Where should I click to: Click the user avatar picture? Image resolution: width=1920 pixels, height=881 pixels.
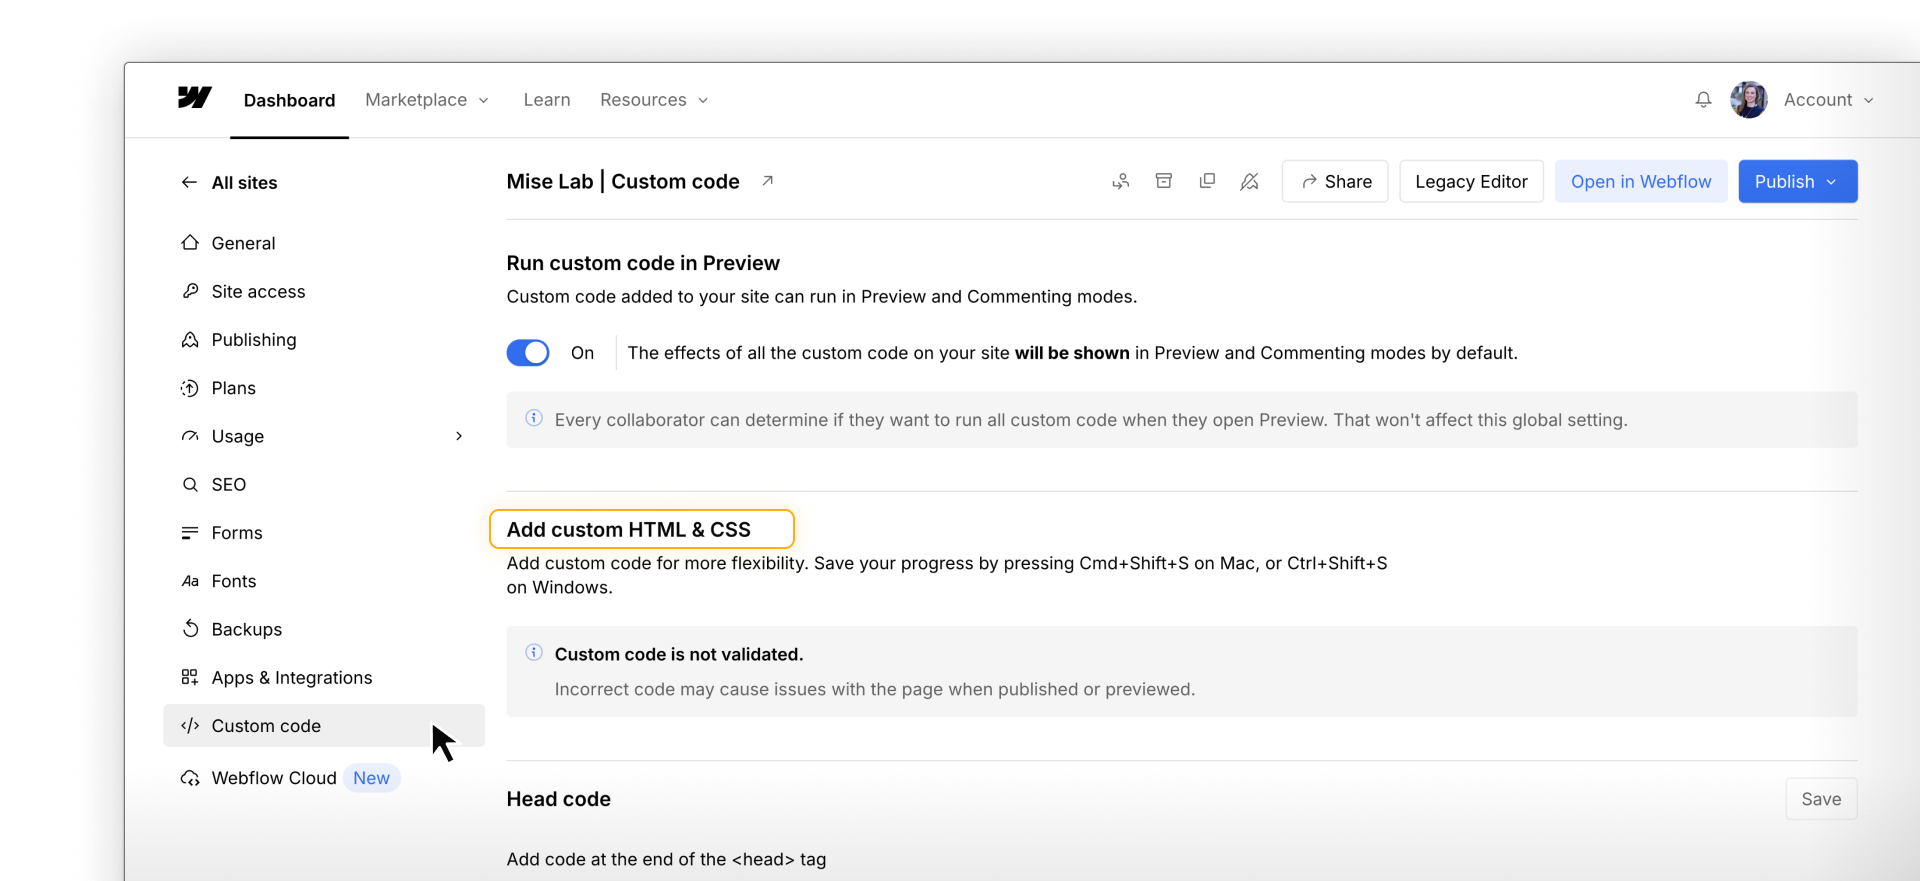(x=1749, y=100)
